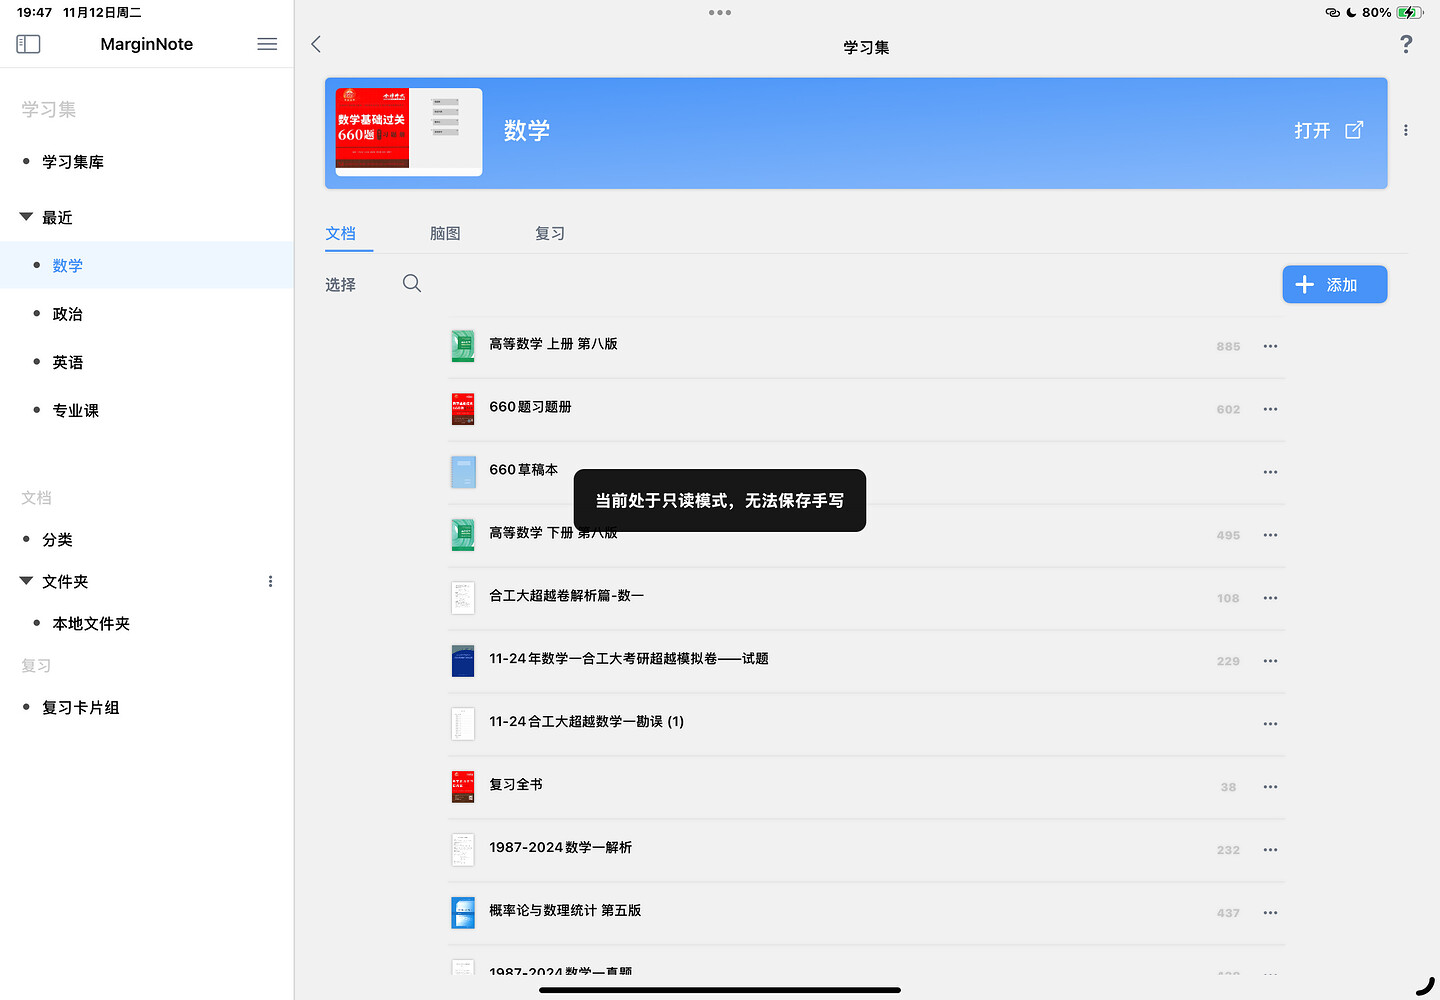Select 复习卡片组 in the sidebar
This screenshot has height=1000, width=1440.
(81, 708)
